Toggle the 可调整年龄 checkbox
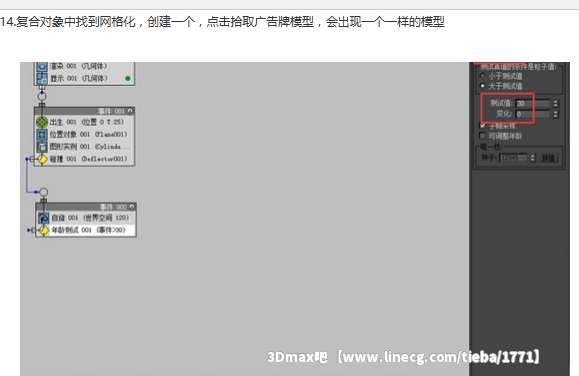This screenshot has width=579, height=376. (482, 136)
